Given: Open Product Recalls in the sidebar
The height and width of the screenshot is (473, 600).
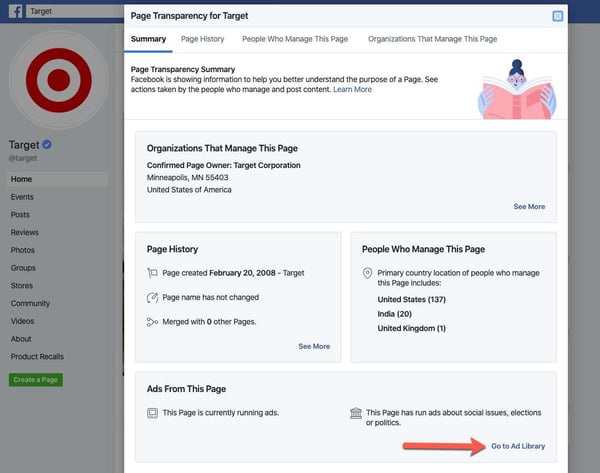Looking at the screenshot, I should tap(37, 357).
